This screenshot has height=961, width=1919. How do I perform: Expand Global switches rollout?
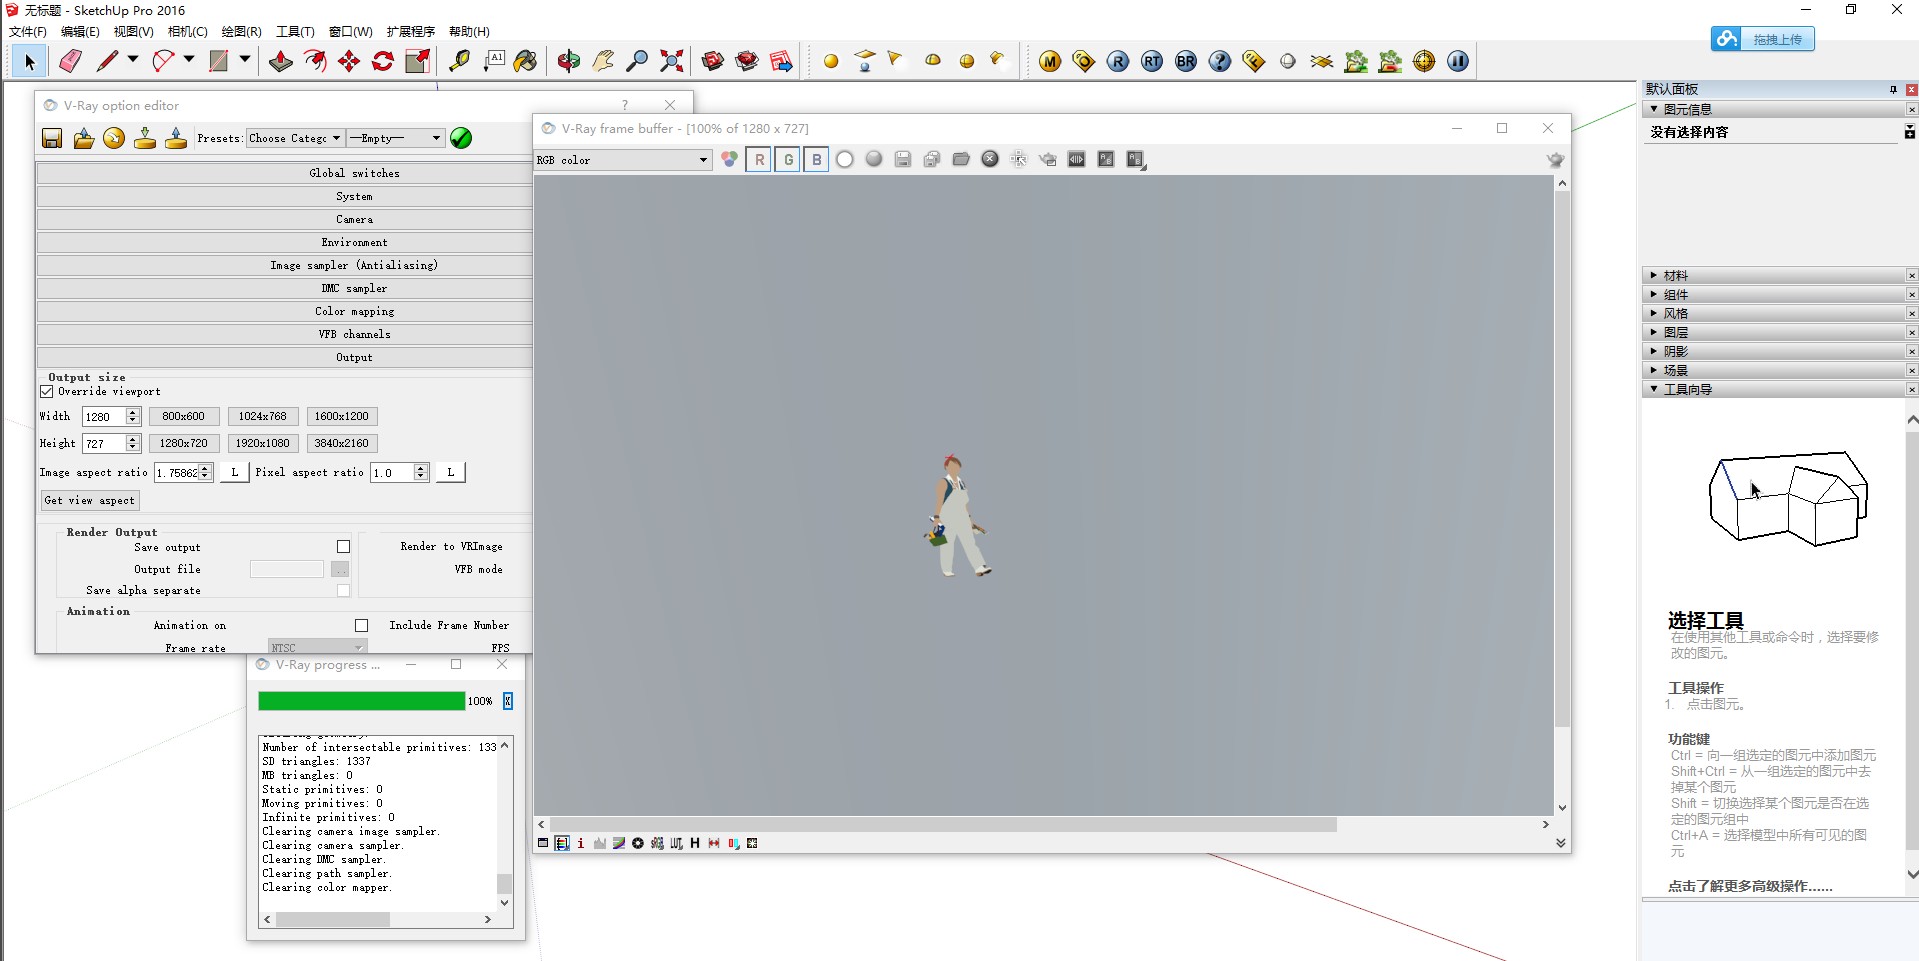coord(285,173)
